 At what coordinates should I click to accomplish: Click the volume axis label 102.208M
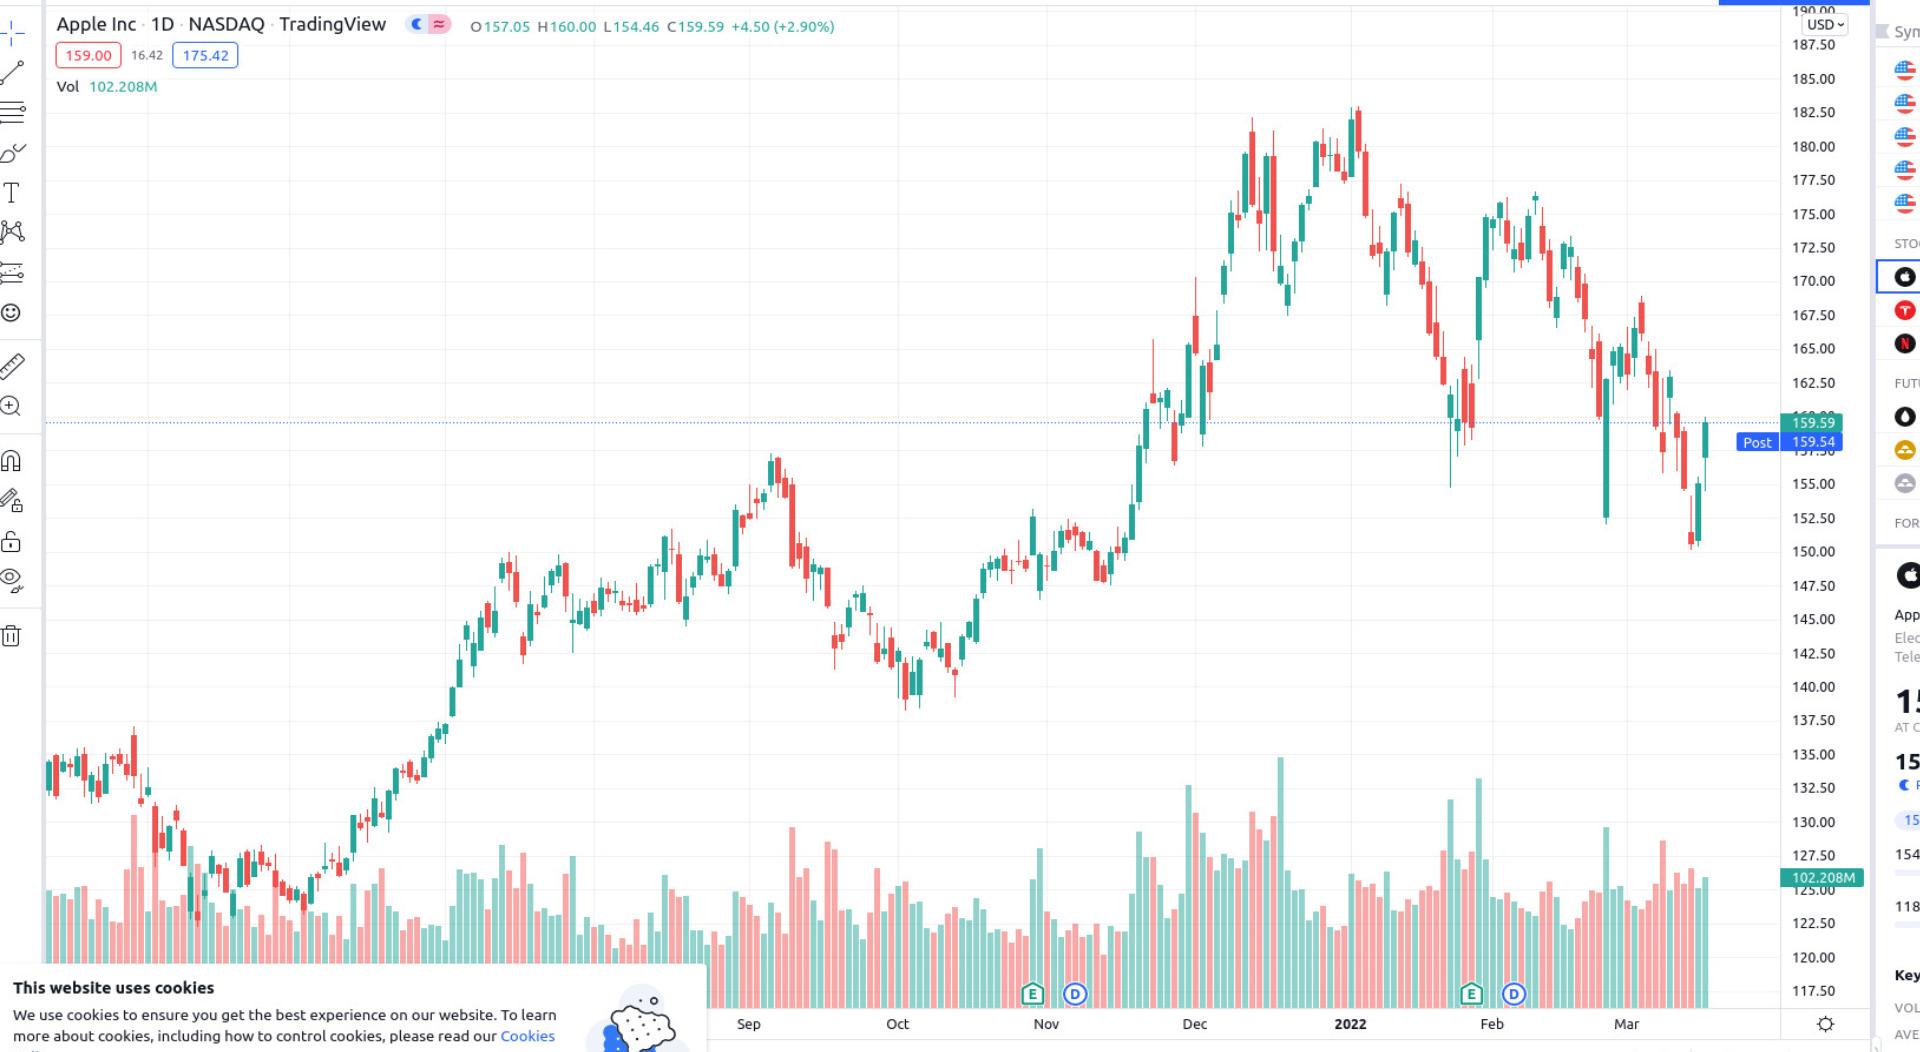[1822, 878]
